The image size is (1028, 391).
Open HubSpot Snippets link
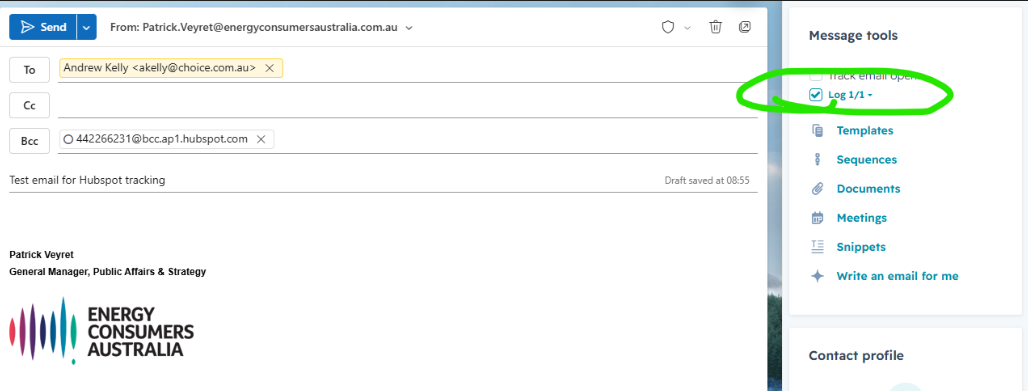click(x=861, y=247)
